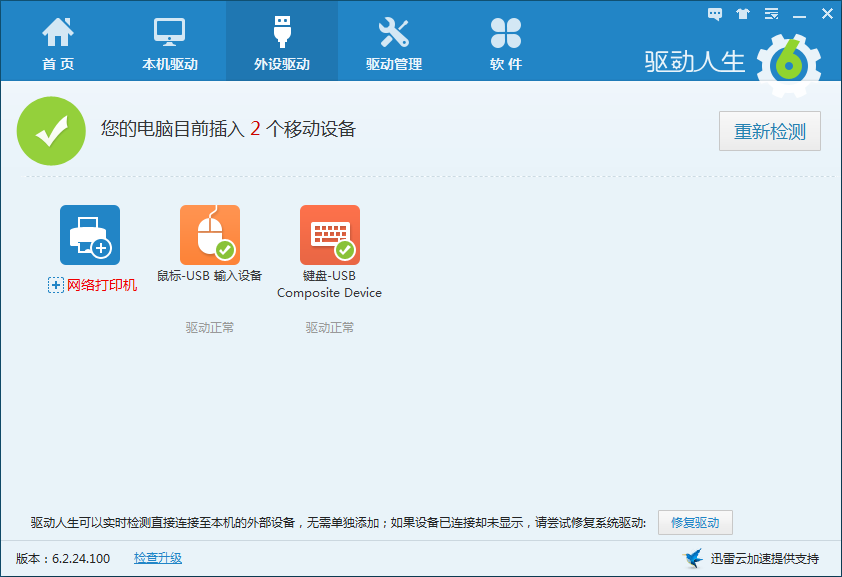Viewport: 842px width, 577px height.
Task: Select the USB keyboard Composite Device icon
Action: (x=330, y=235)
